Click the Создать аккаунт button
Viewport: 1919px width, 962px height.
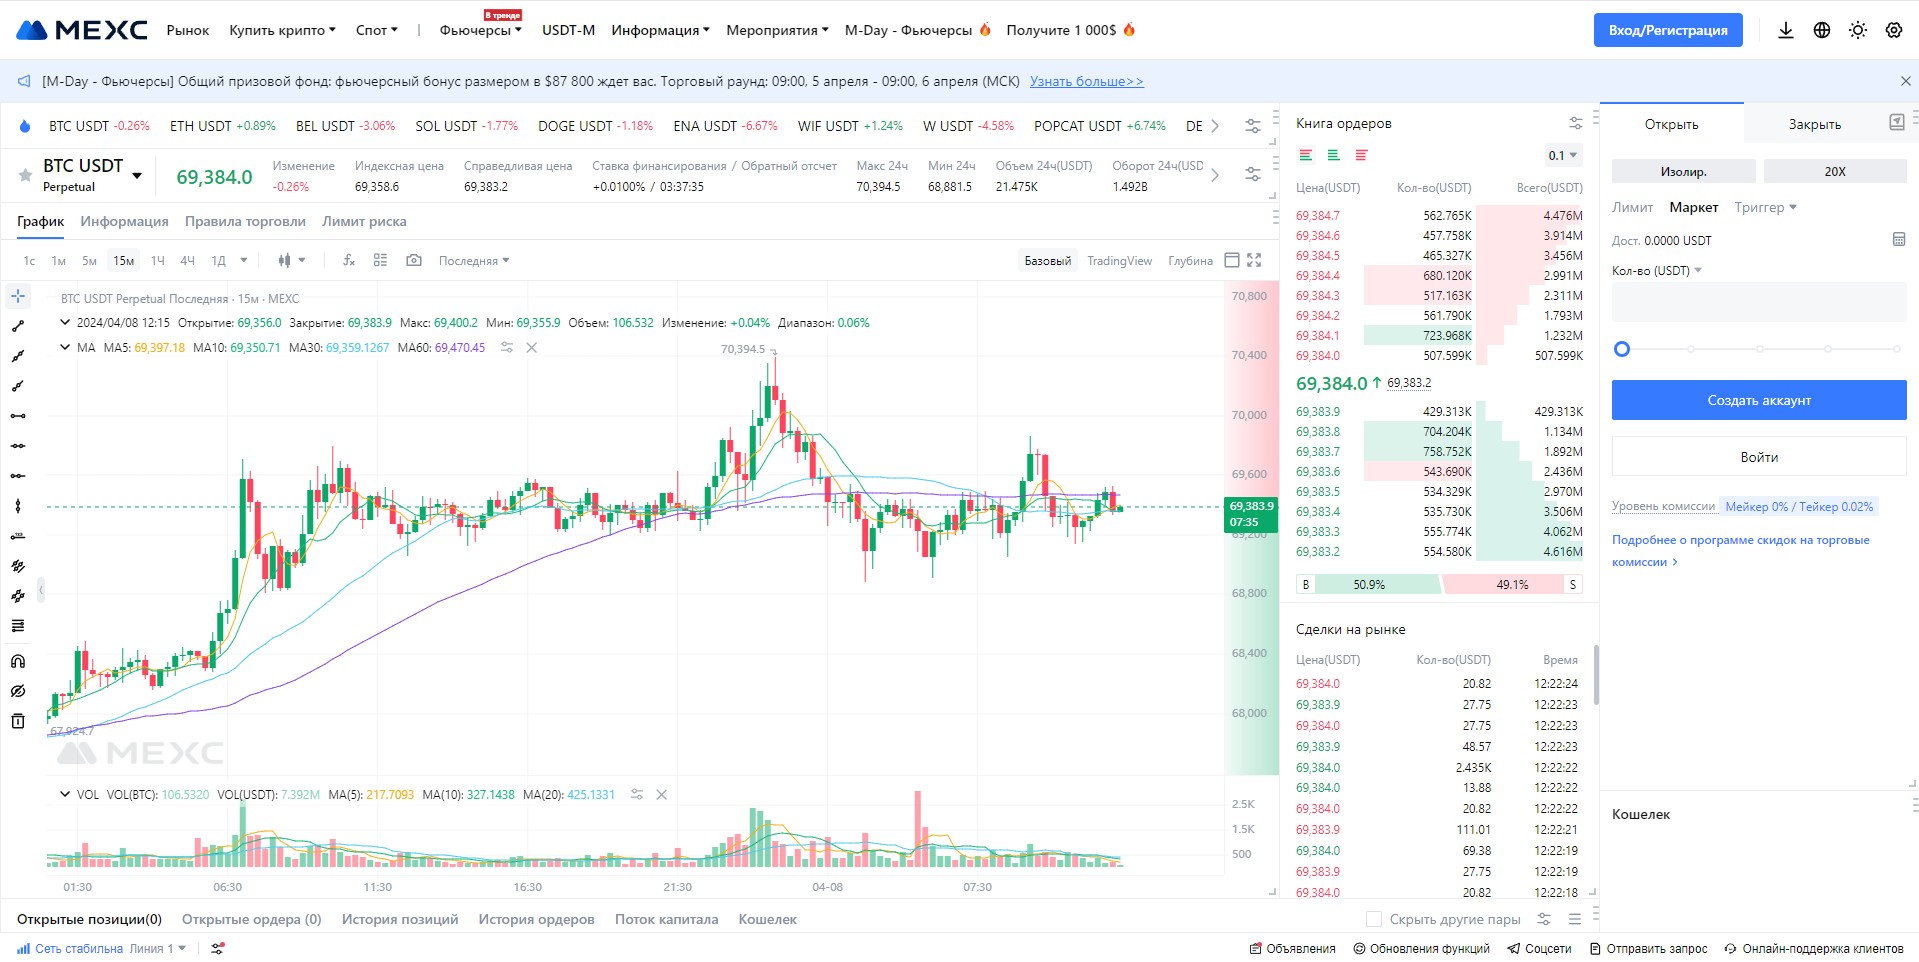1759,400
